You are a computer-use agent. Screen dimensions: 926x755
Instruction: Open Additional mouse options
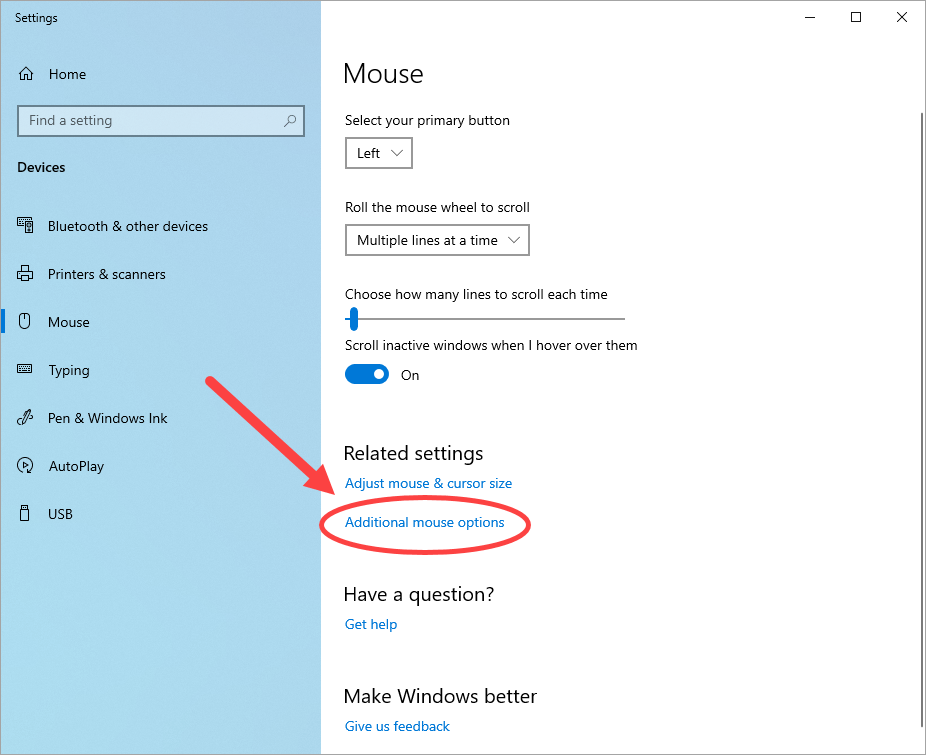(x=423, y=522)
